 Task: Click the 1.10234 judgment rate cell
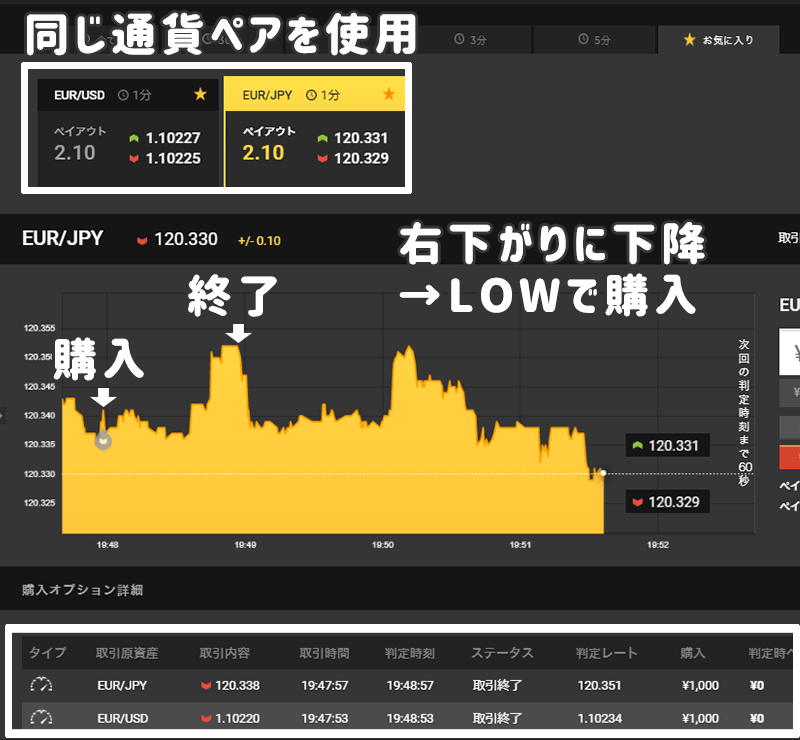[599, 719]
